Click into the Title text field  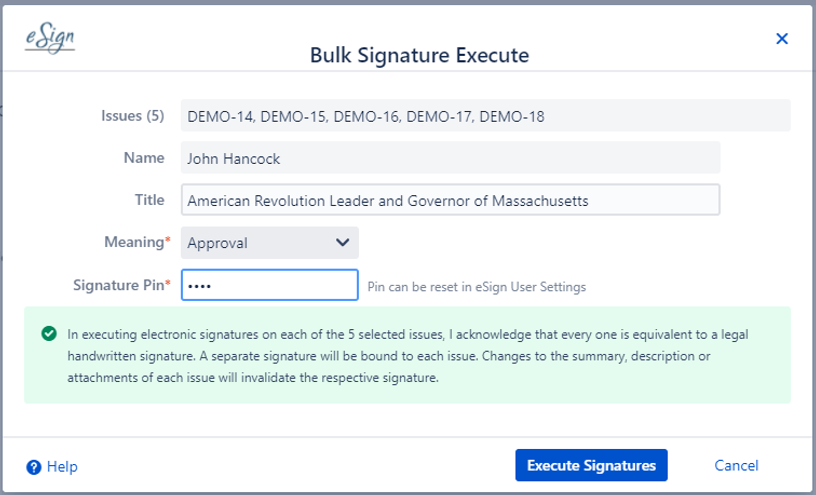pos(450,200)
